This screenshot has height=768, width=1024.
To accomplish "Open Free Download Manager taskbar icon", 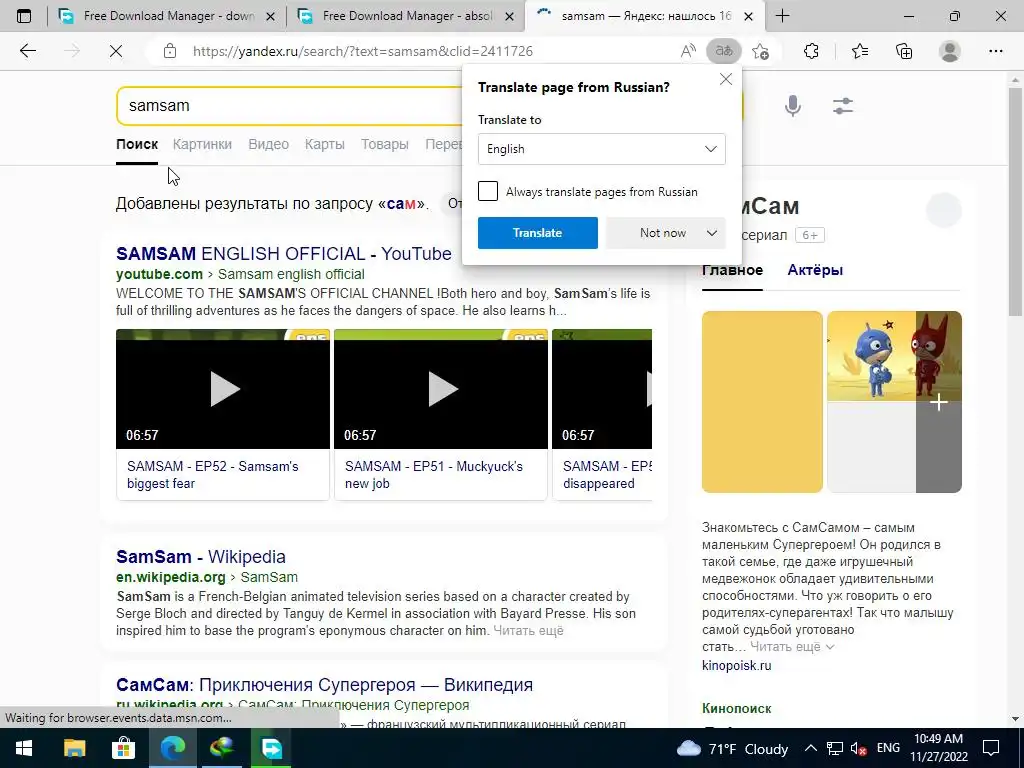I will [271, 748].
